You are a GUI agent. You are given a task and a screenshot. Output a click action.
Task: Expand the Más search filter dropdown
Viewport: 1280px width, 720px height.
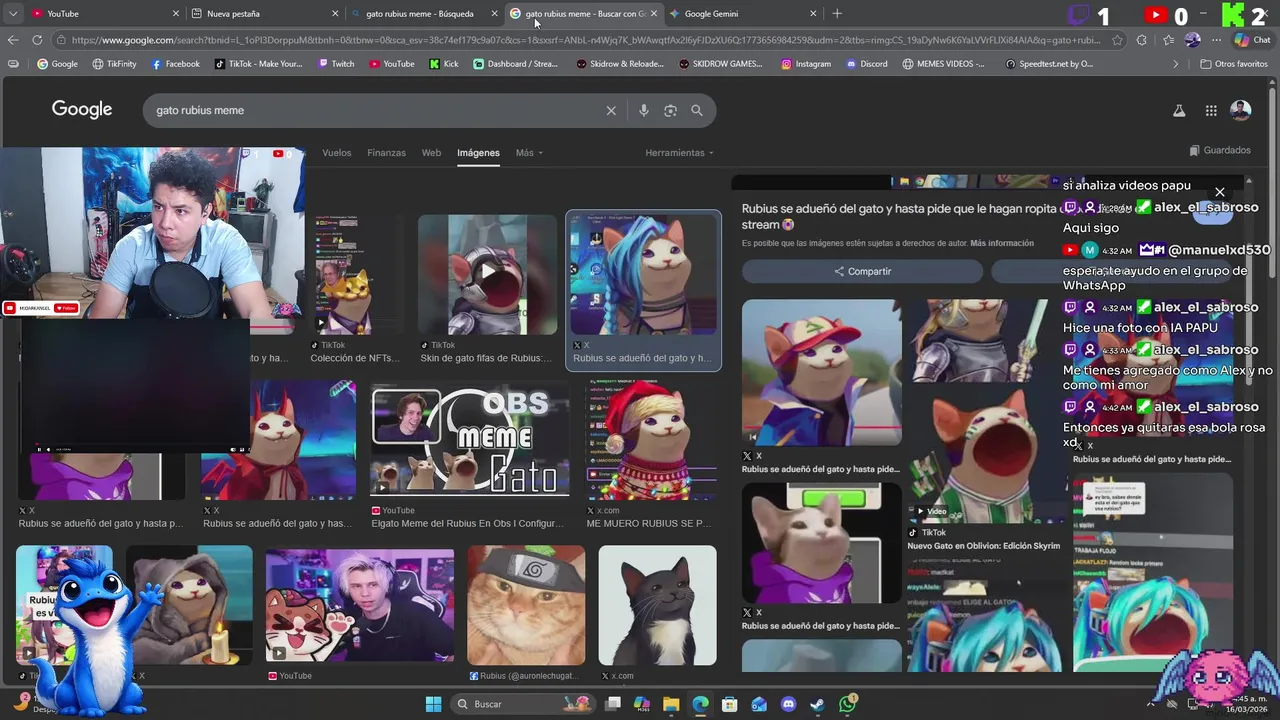[529, 153]
